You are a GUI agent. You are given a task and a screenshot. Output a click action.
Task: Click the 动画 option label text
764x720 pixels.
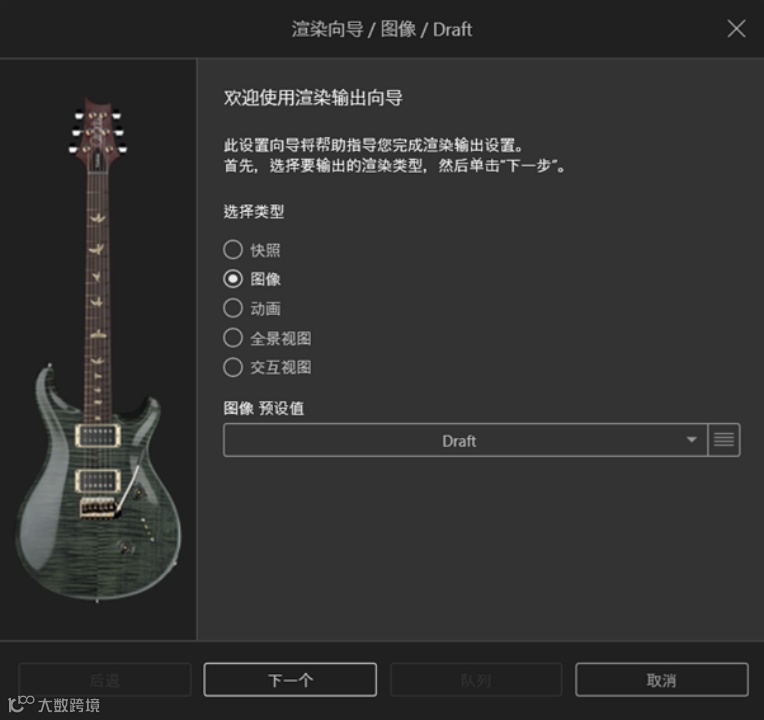pos(266,309)
